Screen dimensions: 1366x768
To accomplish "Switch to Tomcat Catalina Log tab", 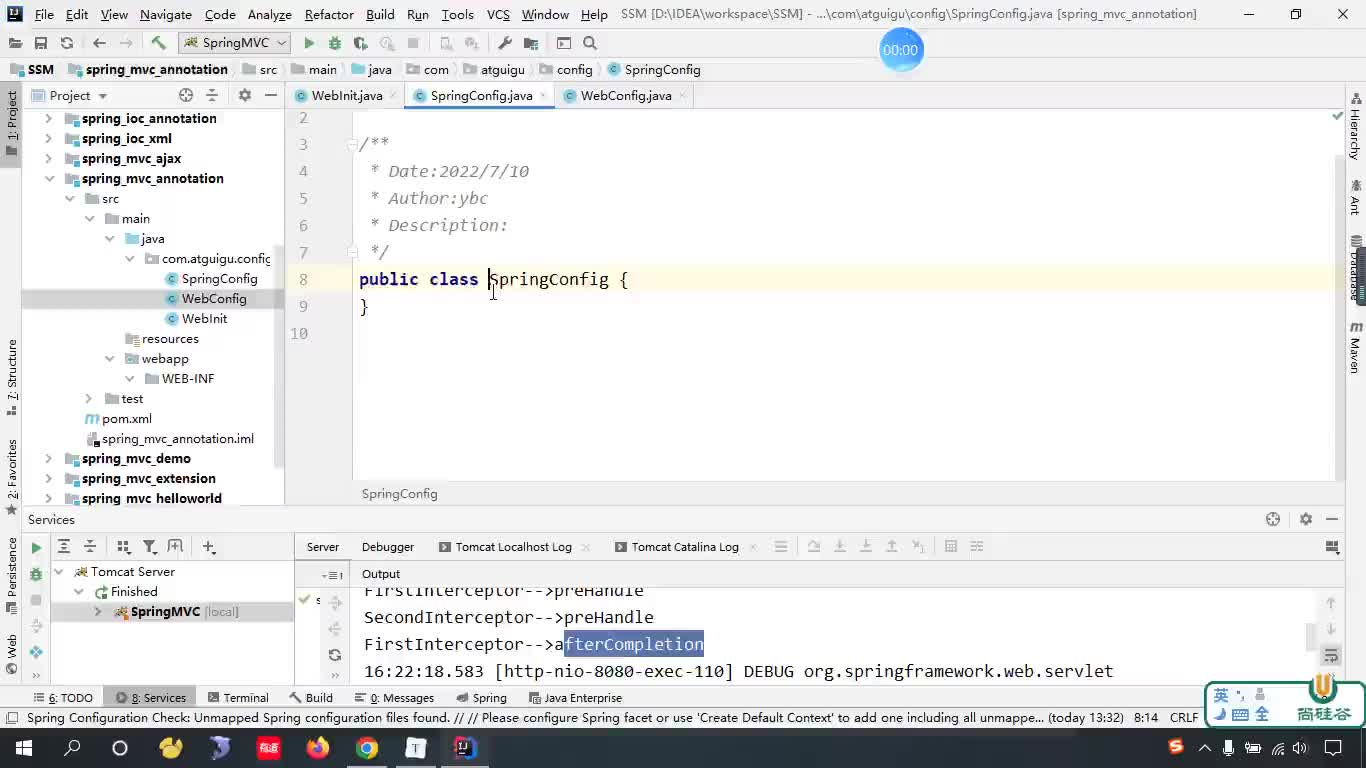I will tap(685, 547).
